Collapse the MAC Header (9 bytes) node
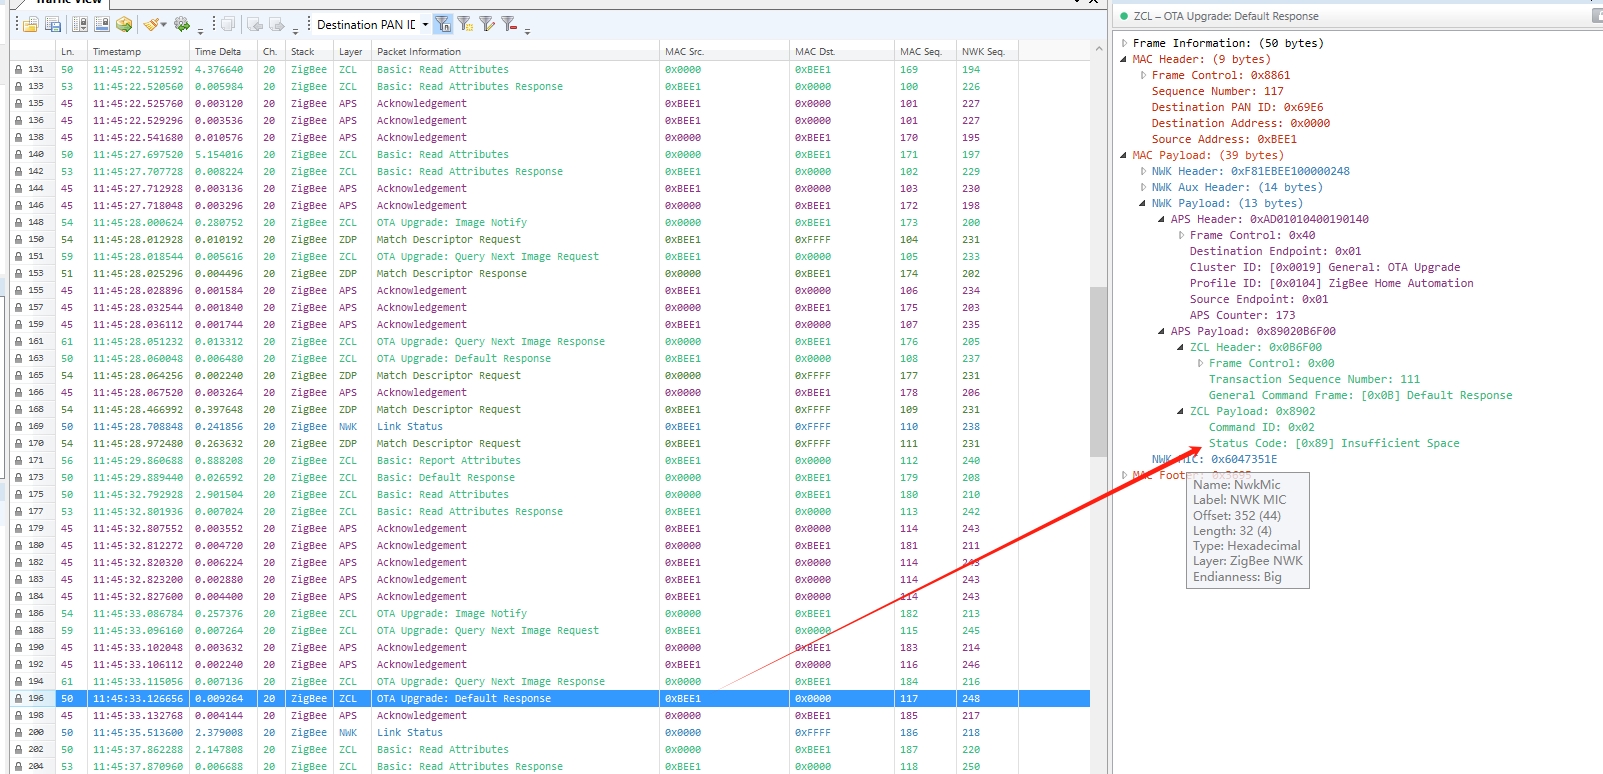 coord(1124,59)
